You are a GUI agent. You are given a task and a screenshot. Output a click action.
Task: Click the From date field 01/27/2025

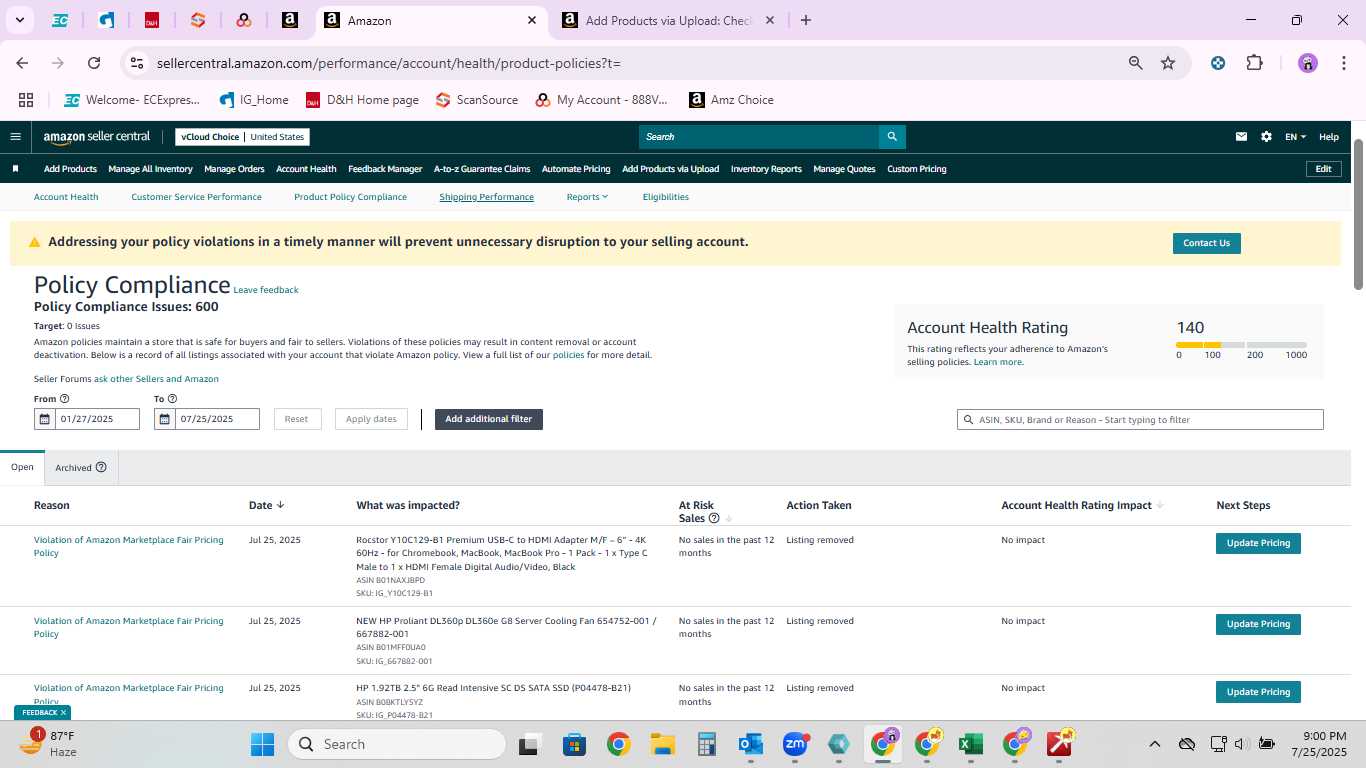tap(97, 419)
